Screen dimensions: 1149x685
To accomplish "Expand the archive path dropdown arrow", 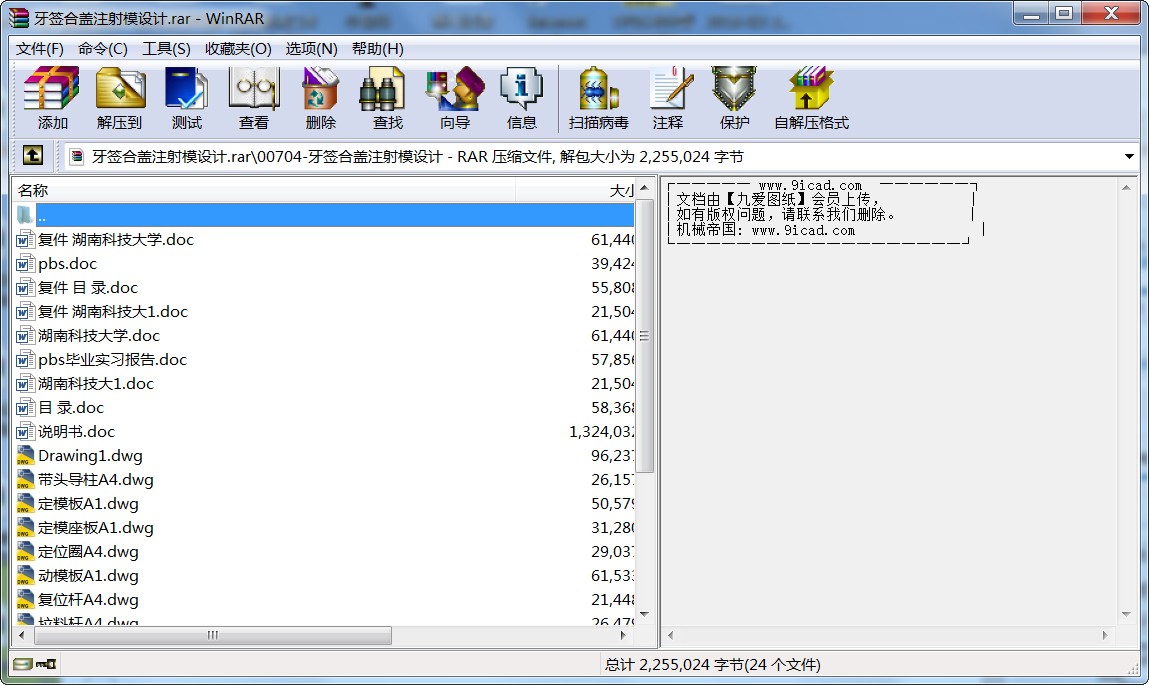I will point(1129,157).
